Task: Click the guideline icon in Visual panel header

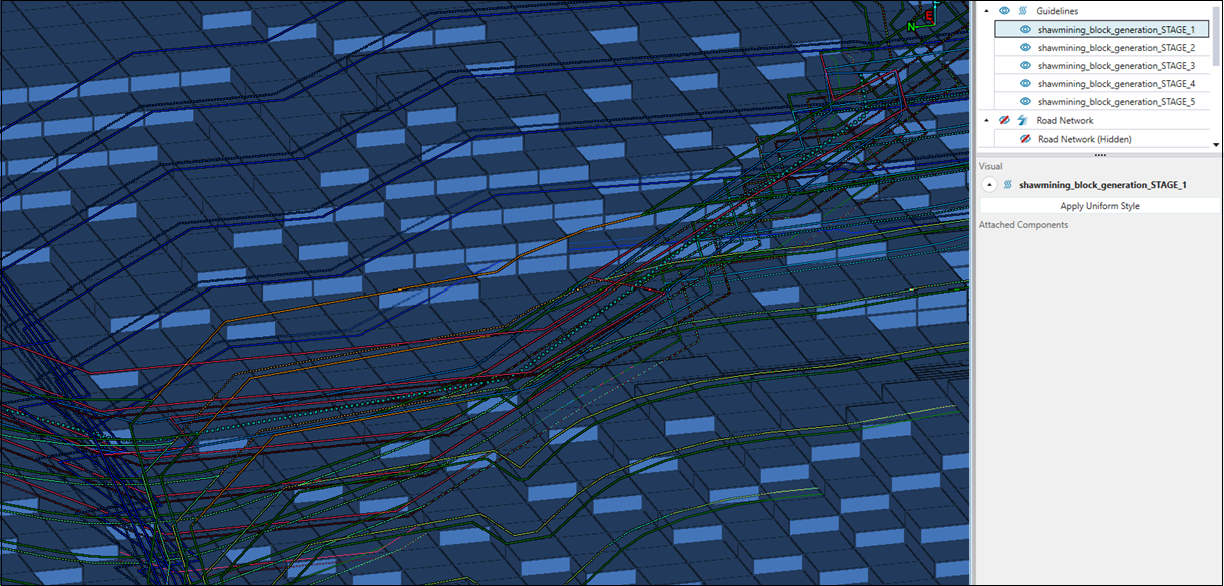Action: pos(1007,185)
